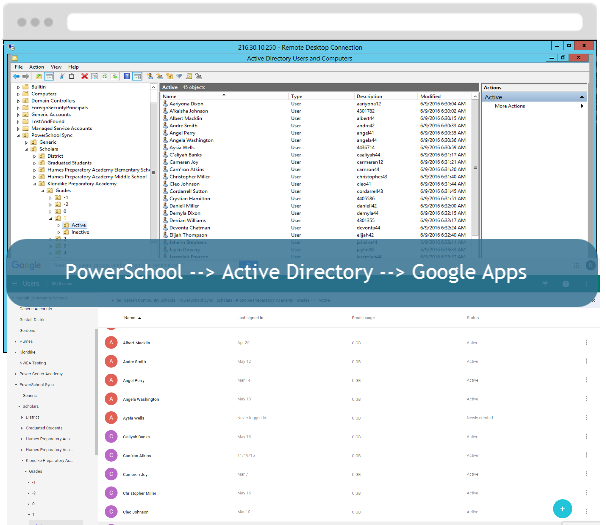
Task: Open Christopher Miller in Google users list
Action: pyautogui.click(x=140, y=493)
